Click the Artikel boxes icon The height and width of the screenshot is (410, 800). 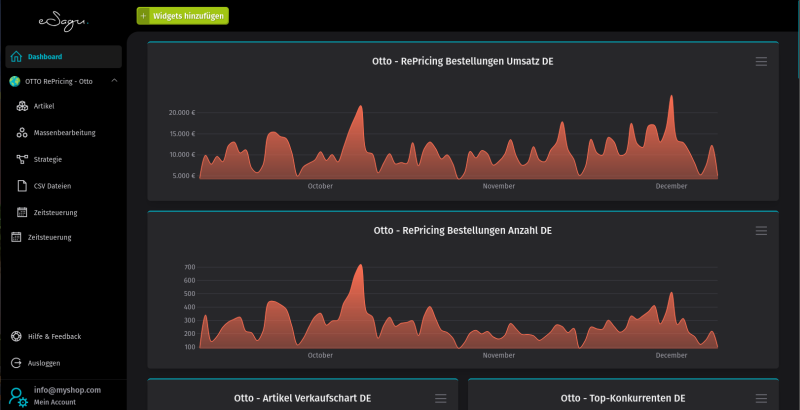tap(23, 106)
